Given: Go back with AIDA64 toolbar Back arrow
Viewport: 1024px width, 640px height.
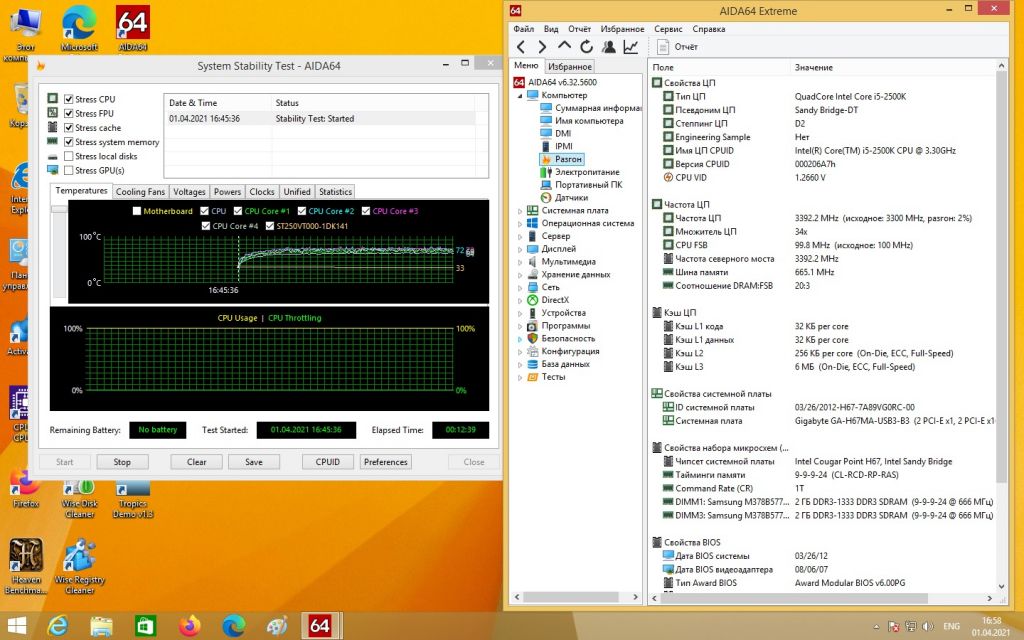Looking at the screenshot, I should click(x=520, y=47).
